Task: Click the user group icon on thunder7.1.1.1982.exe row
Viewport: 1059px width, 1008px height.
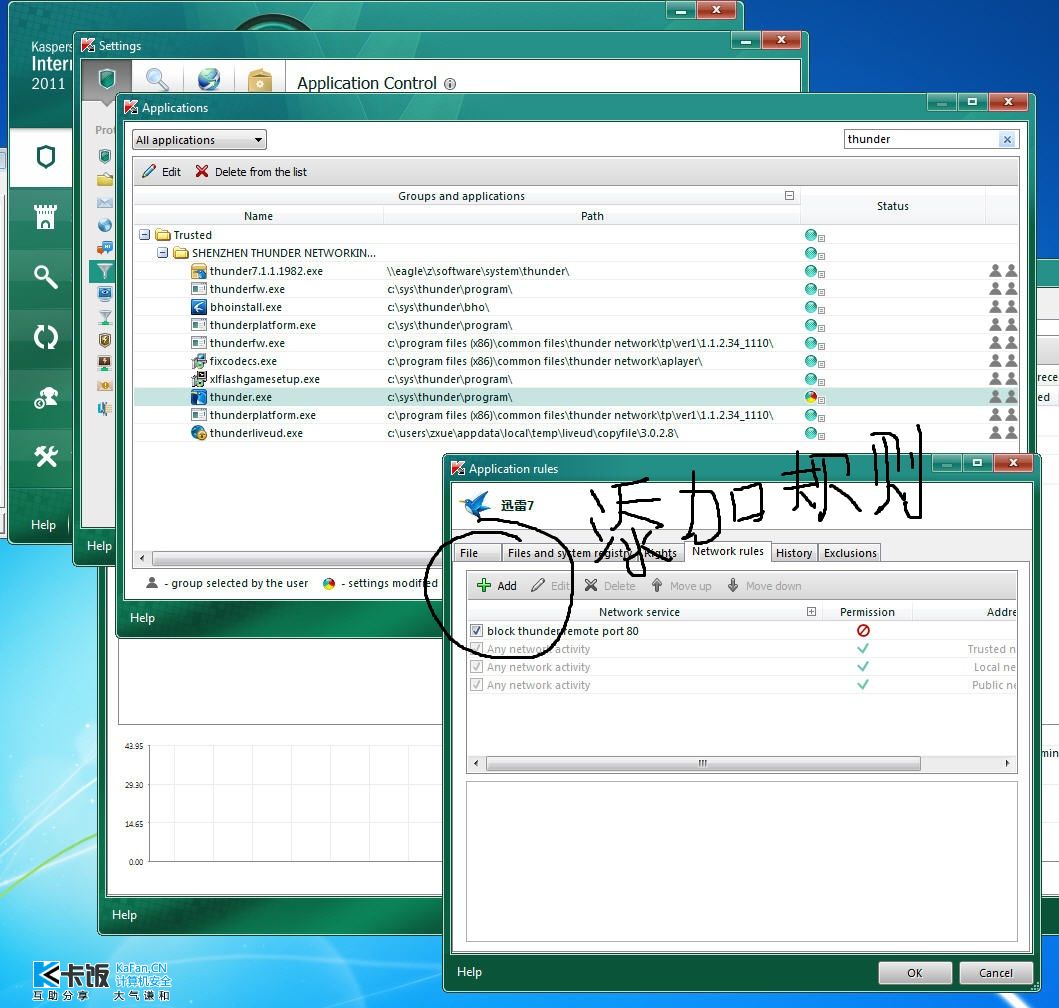Action: (x=1003, y=271)
